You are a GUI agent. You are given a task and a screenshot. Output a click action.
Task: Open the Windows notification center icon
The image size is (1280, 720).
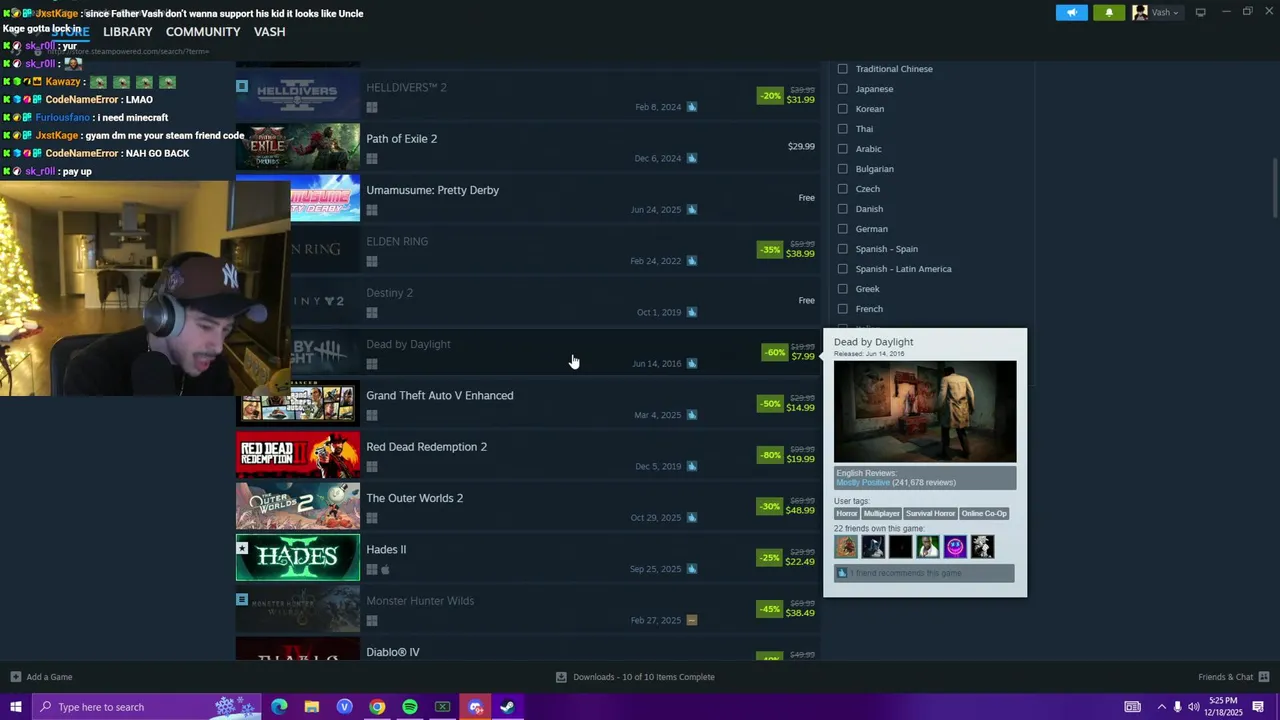1258,707
